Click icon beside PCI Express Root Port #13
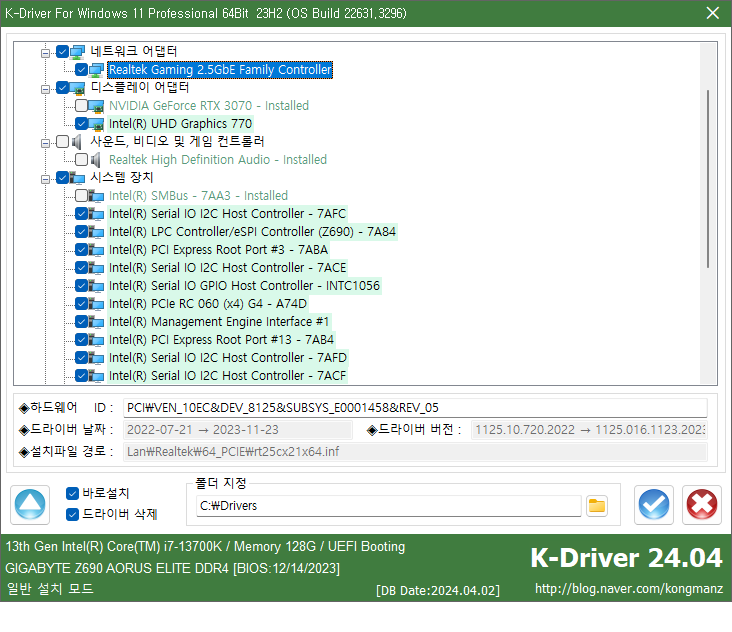732x632 pixels. (96, 340)
